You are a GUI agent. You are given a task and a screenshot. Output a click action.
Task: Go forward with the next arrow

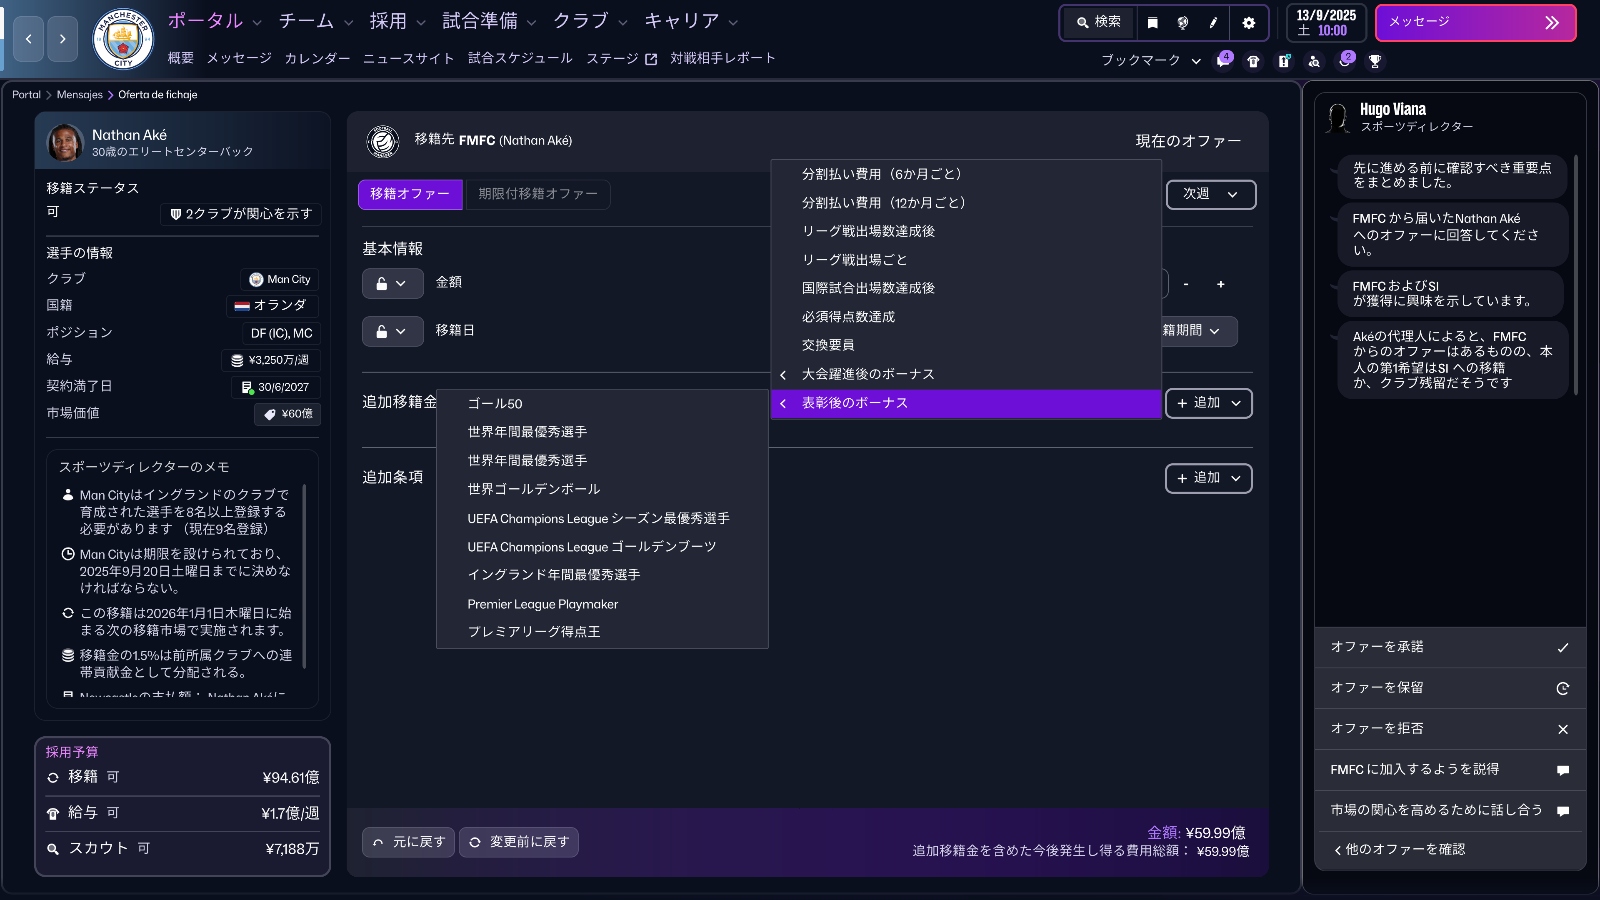pos(62,39)
